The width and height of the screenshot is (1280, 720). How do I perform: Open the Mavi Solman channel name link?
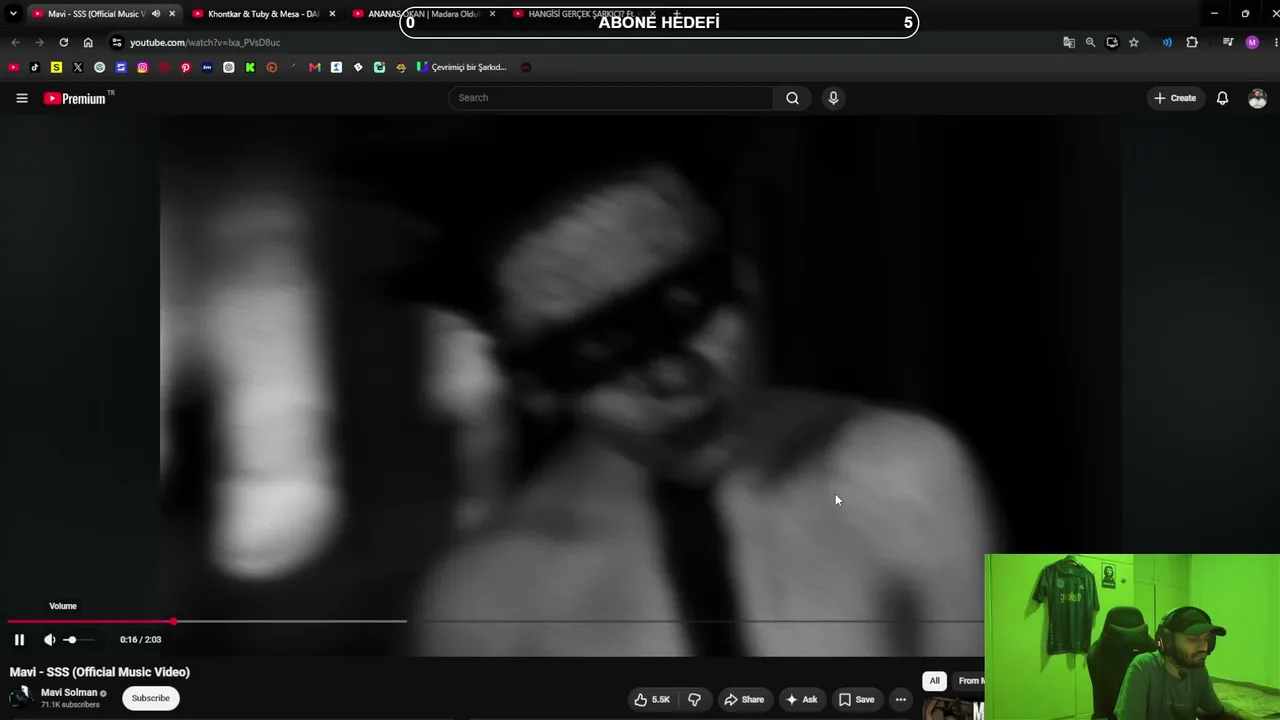69,692
